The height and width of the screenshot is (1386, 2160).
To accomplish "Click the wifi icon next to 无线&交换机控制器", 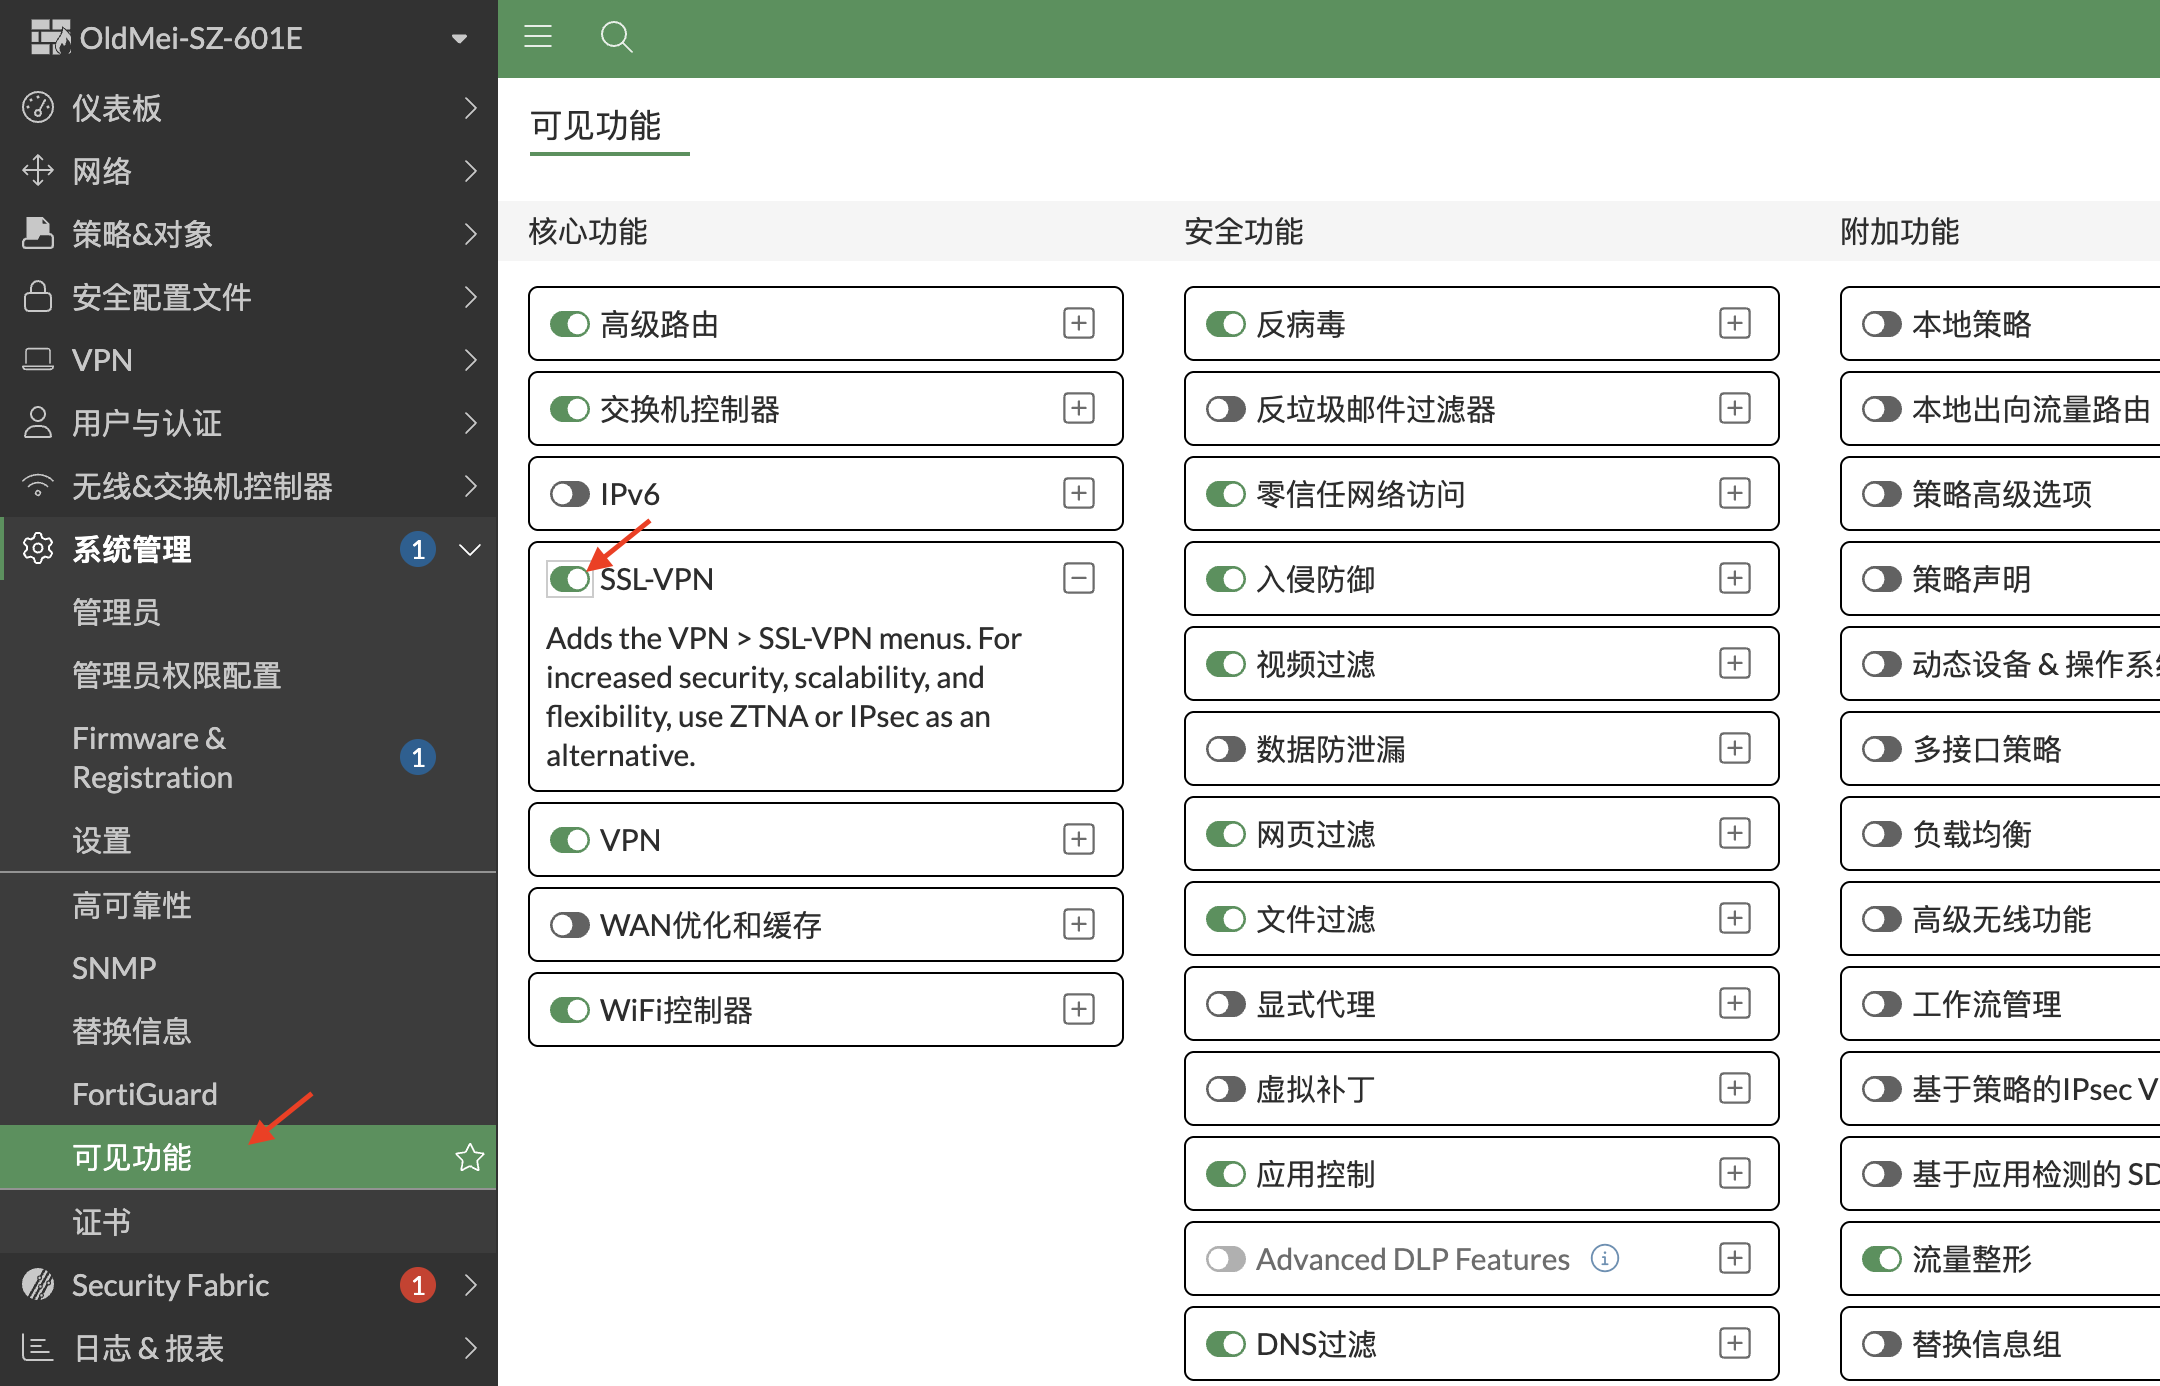I will pyautogui.click(x=38, y=485).
